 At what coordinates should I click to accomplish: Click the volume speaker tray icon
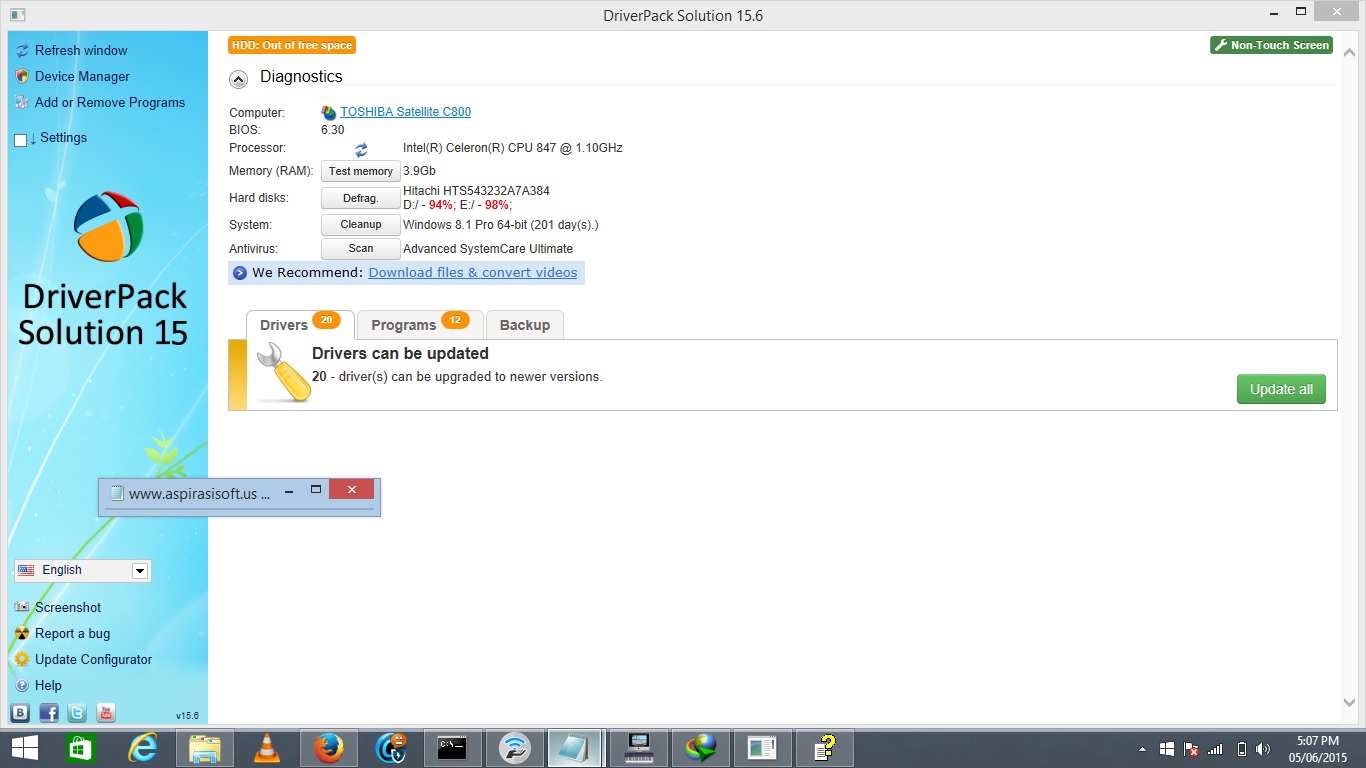pos(1263,749)
